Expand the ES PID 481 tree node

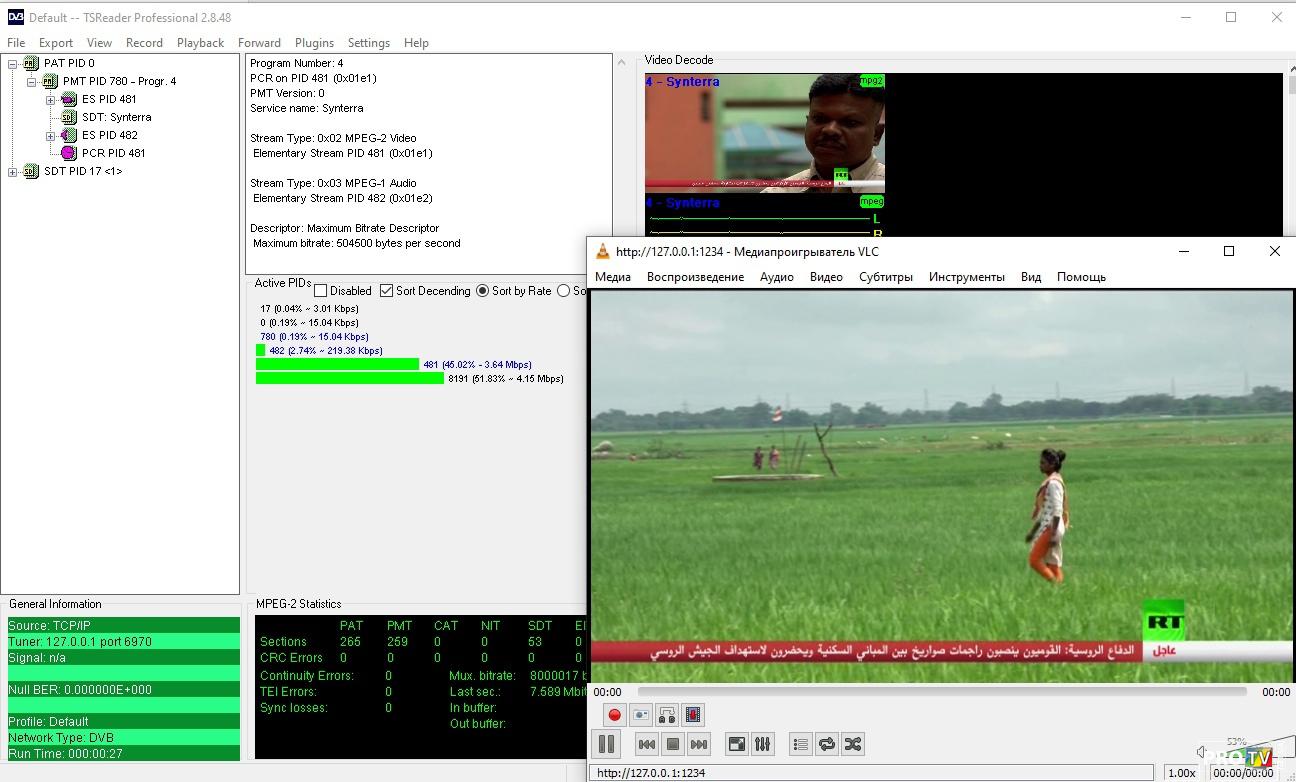[50, 99]
